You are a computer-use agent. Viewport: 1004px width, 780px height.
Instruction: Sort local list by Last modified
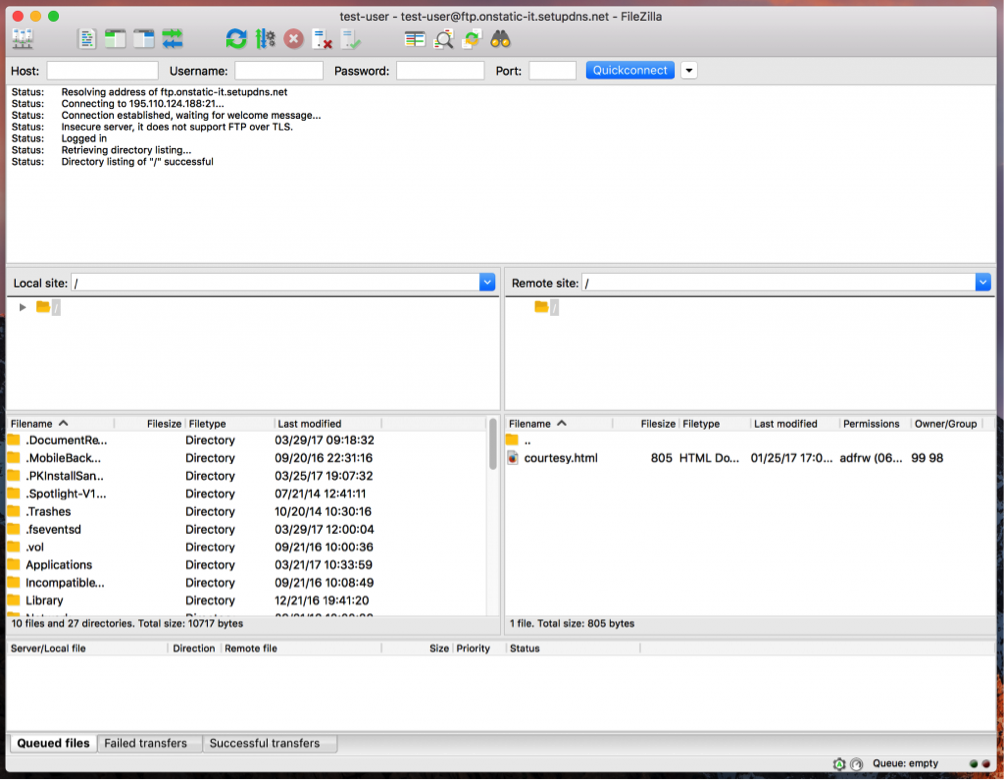(x=328, y=423)
